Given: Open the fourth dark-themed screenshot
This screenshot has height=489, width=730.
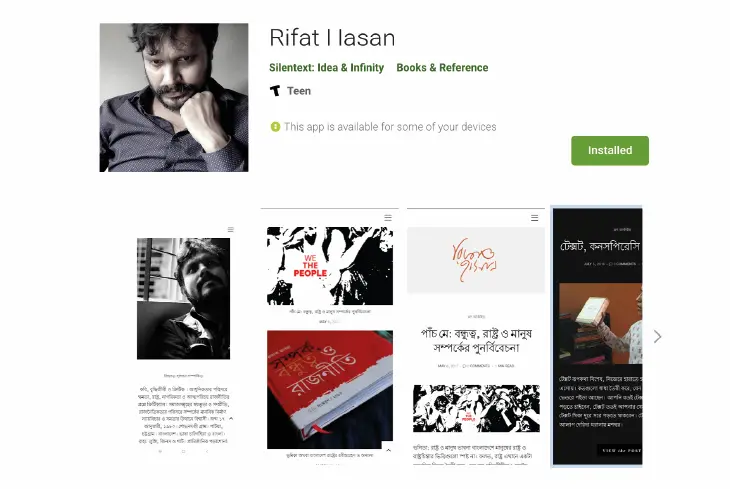Looking at the screenshot, I should (x=597, y=337).
